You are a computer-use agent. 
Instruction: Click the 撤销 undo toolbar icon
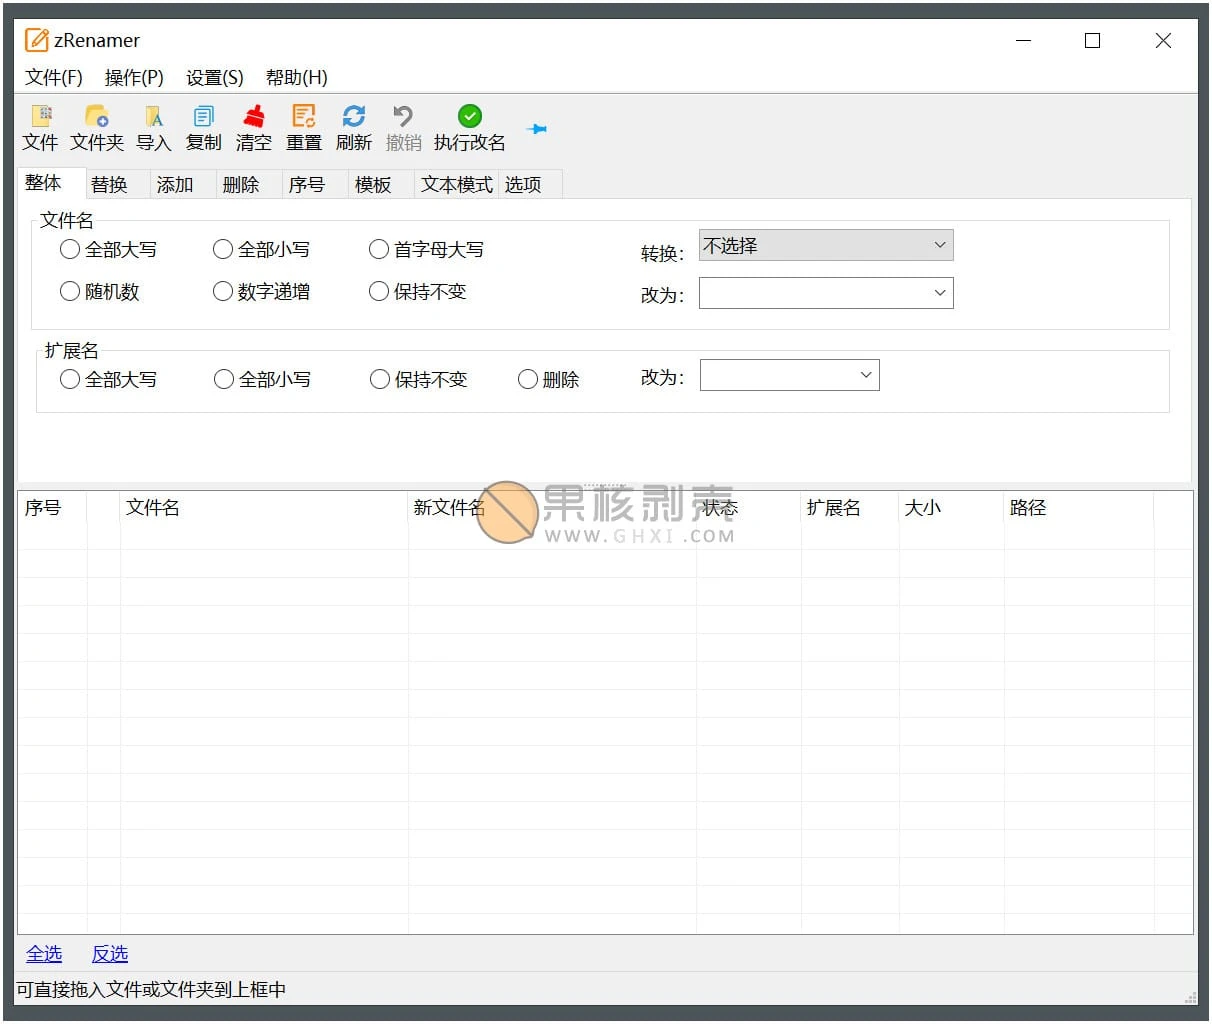(403, 116)
